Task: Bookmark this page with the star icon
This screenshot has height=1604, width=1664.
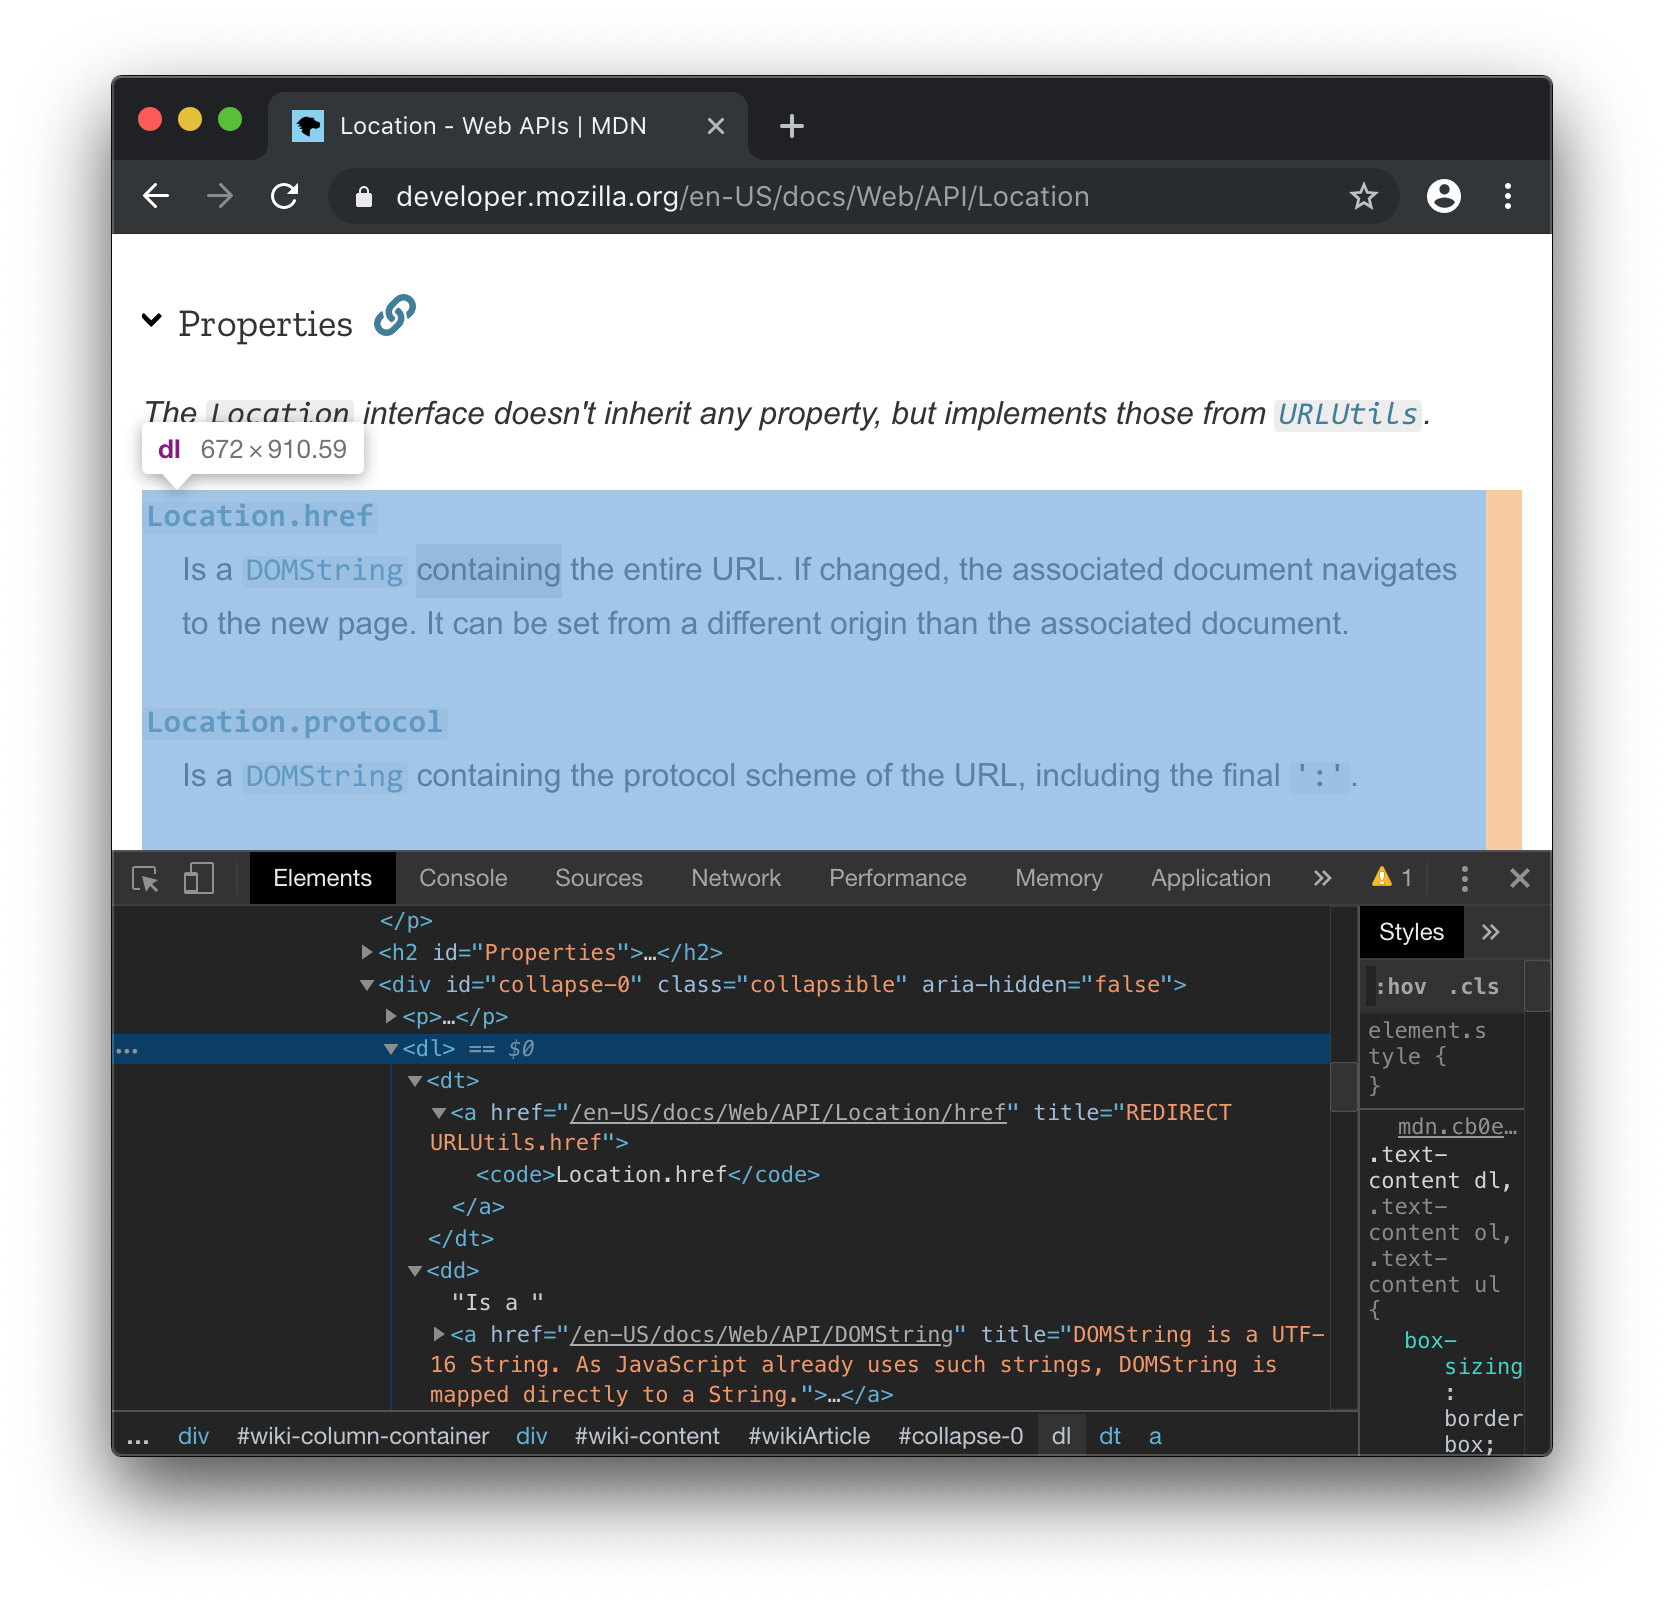Action: 1364,196
